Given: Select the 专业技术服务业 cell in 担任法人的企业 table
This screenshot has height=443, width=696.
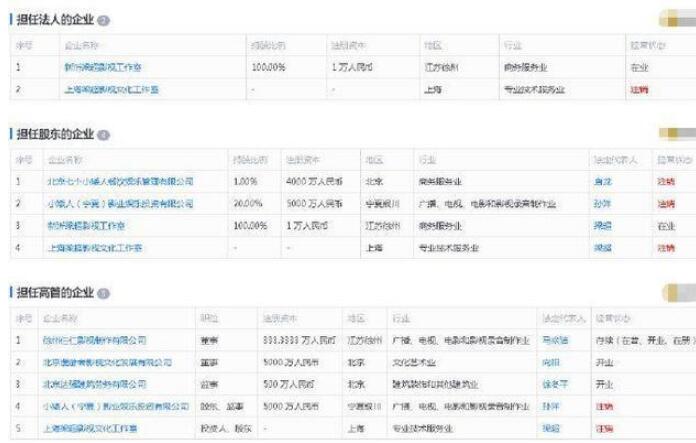Looking at the screenshot, I should (x=534, y=90).
